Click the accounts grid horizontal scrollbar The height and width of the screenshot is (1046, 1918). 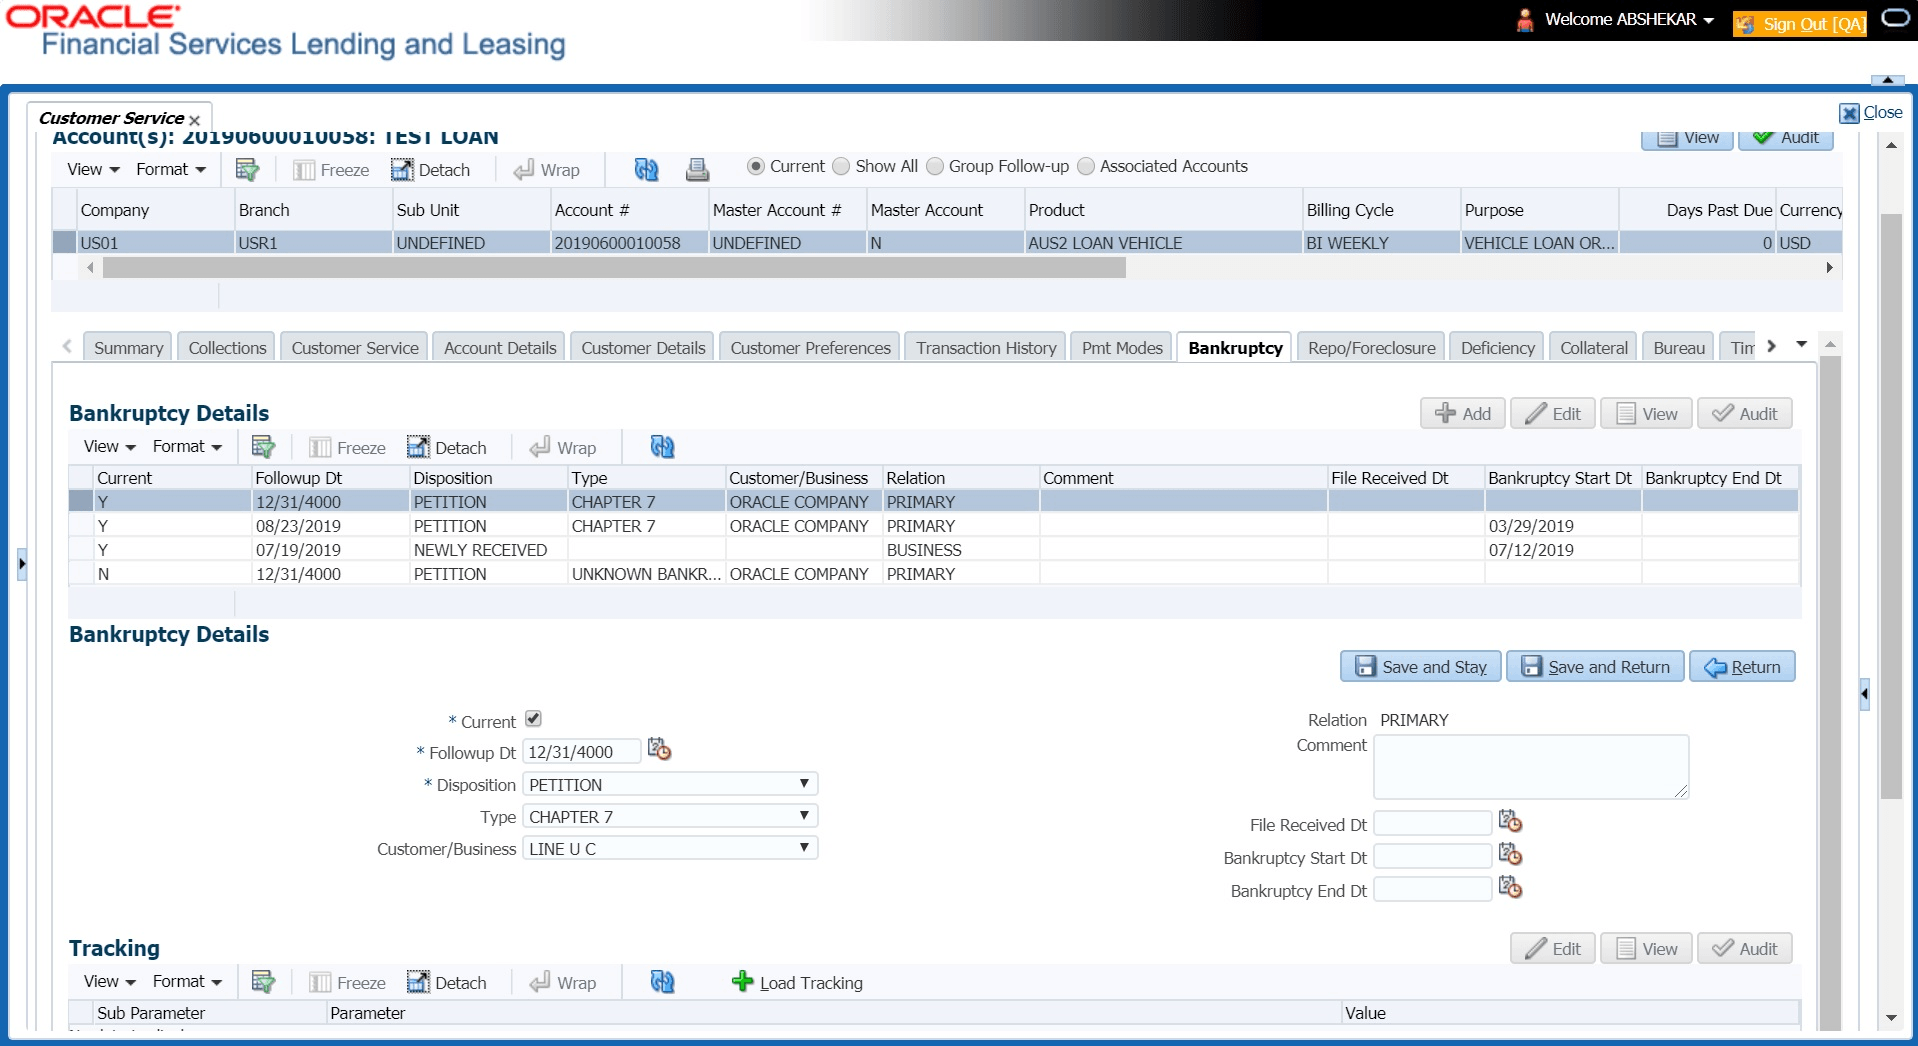(x=614, y=268)
